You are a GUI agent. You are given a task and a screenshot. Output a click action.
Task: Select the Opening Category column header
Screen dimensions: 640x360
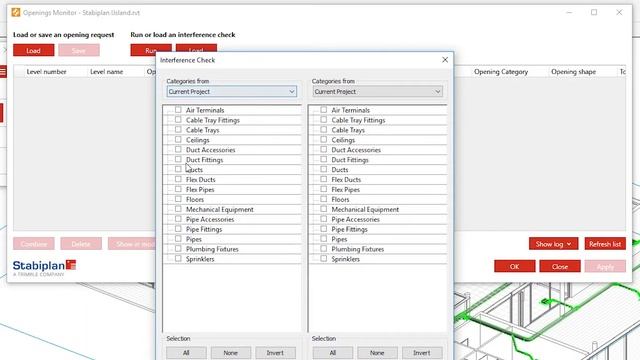coord(501,72)
